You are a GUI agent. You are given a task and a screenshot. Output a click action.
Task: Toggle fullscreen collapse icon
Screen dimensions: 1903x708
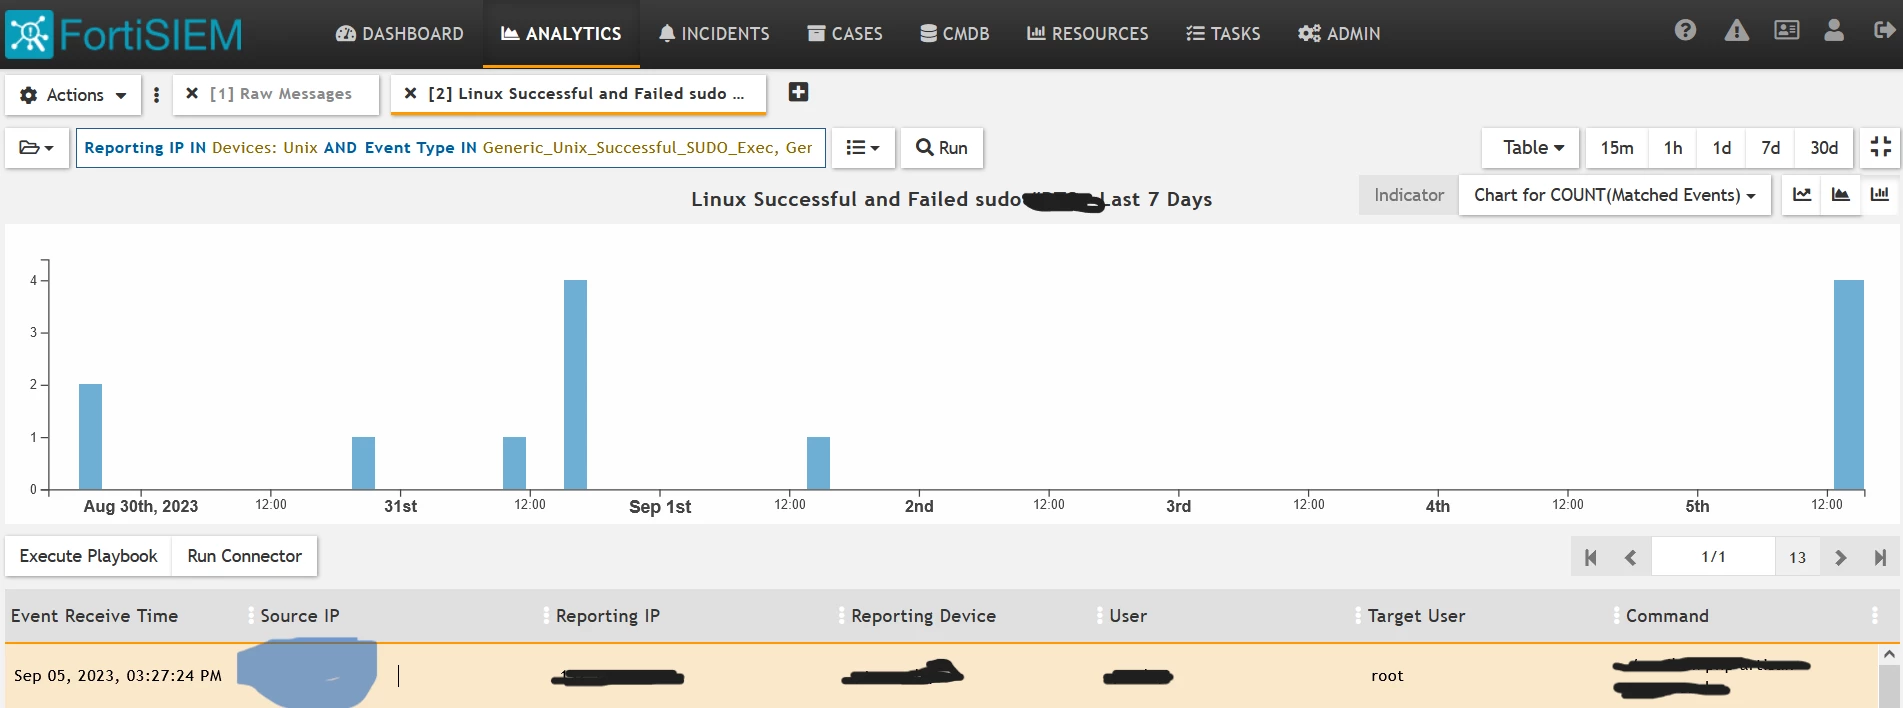pyautogui.click(x=1880, y=147)
